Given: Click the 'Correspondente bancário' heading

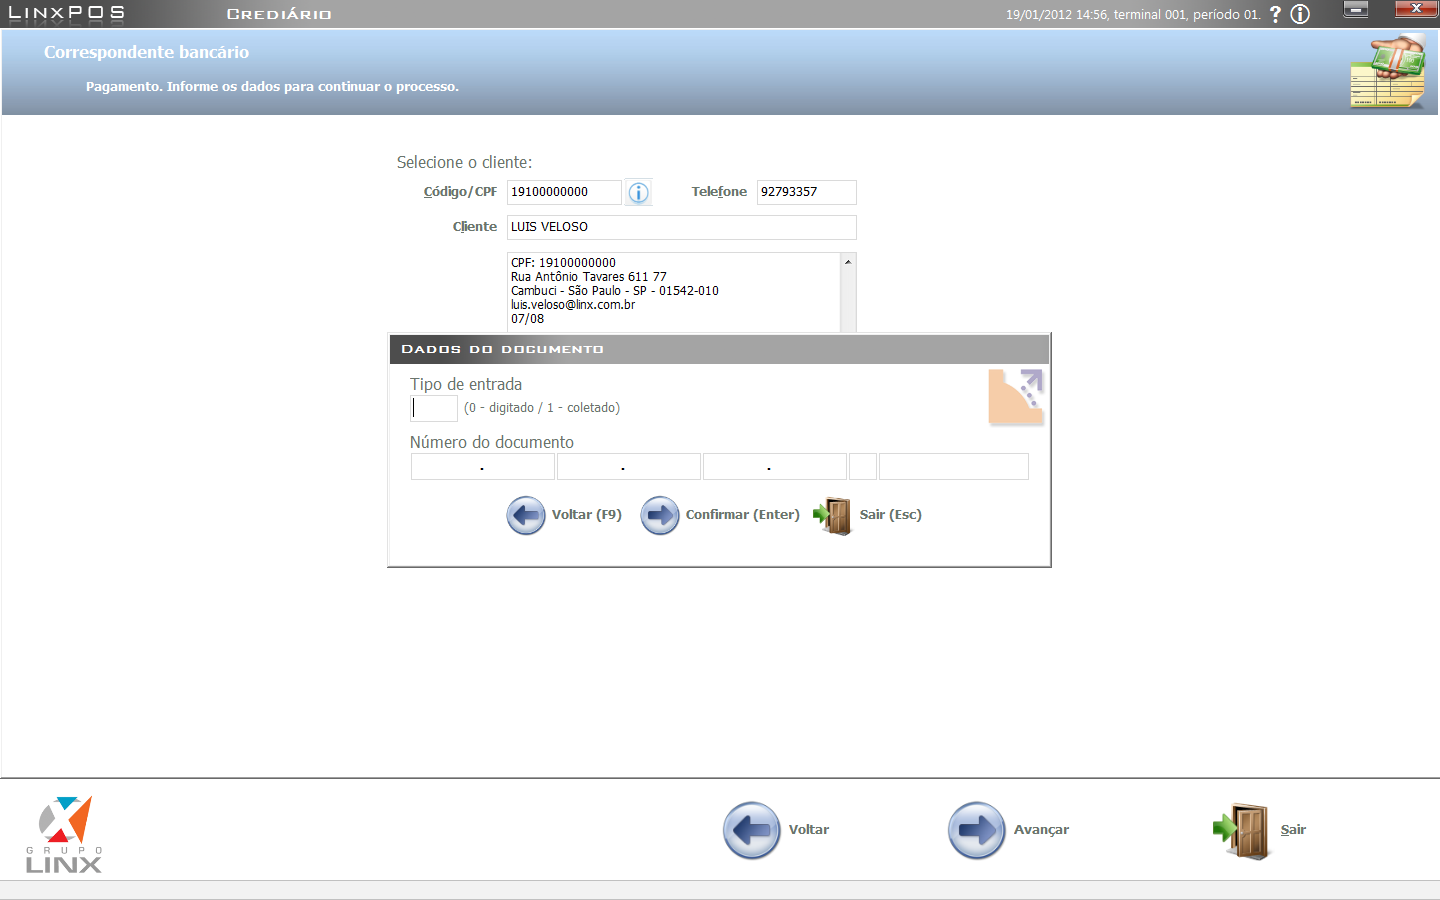Looking at the screenshot, I should (x=146, y=52).
